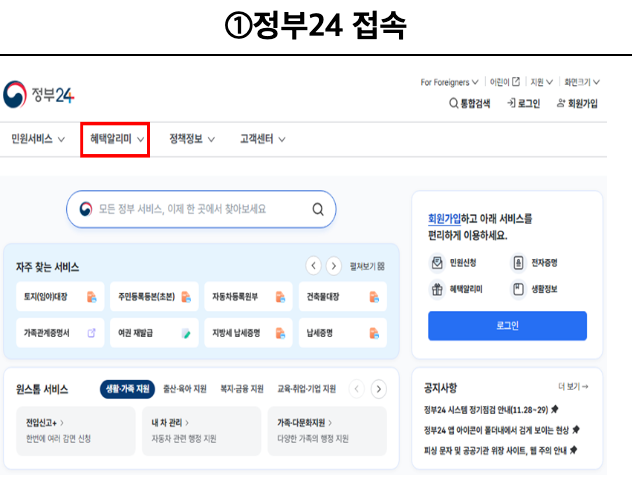Screen dimensions: 632x496
Task: Select the 출산·육아 지원 tab
Action: 185,389
